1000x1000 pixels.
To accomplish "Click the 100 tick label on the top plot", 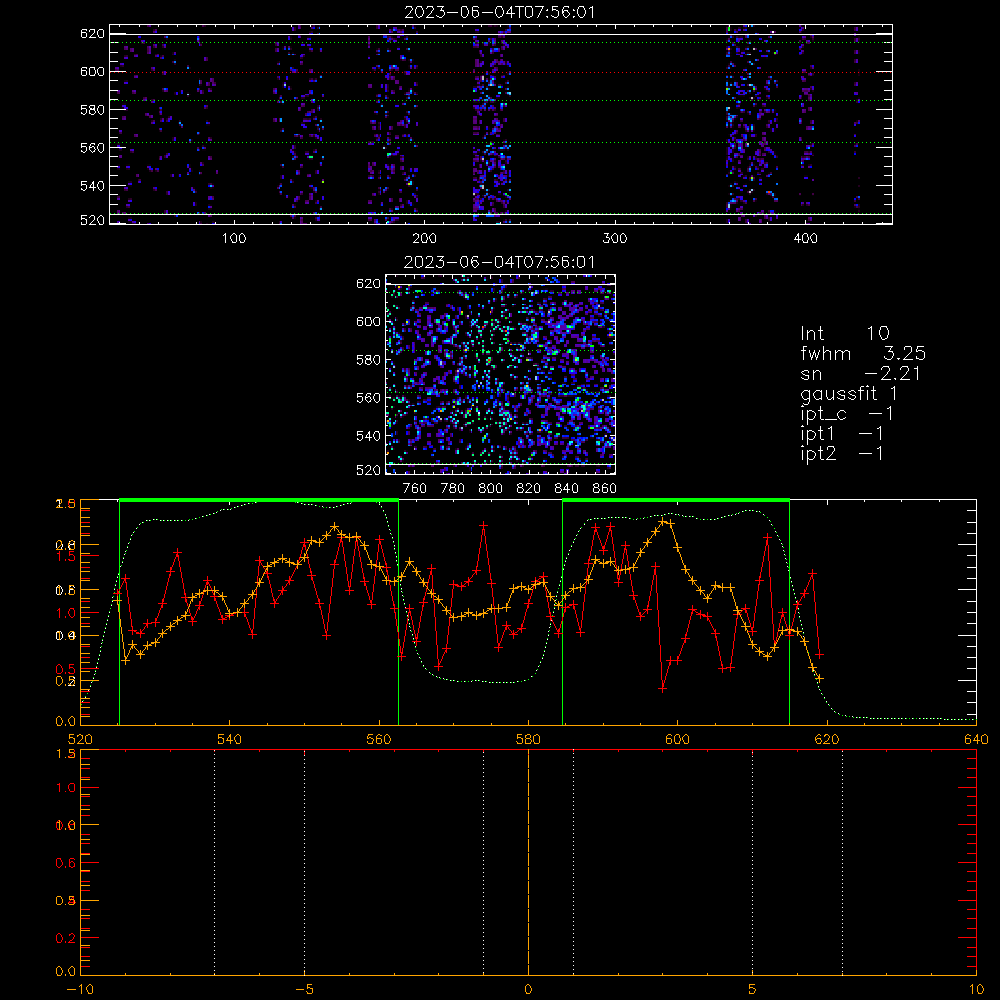I will pos(234,239).
